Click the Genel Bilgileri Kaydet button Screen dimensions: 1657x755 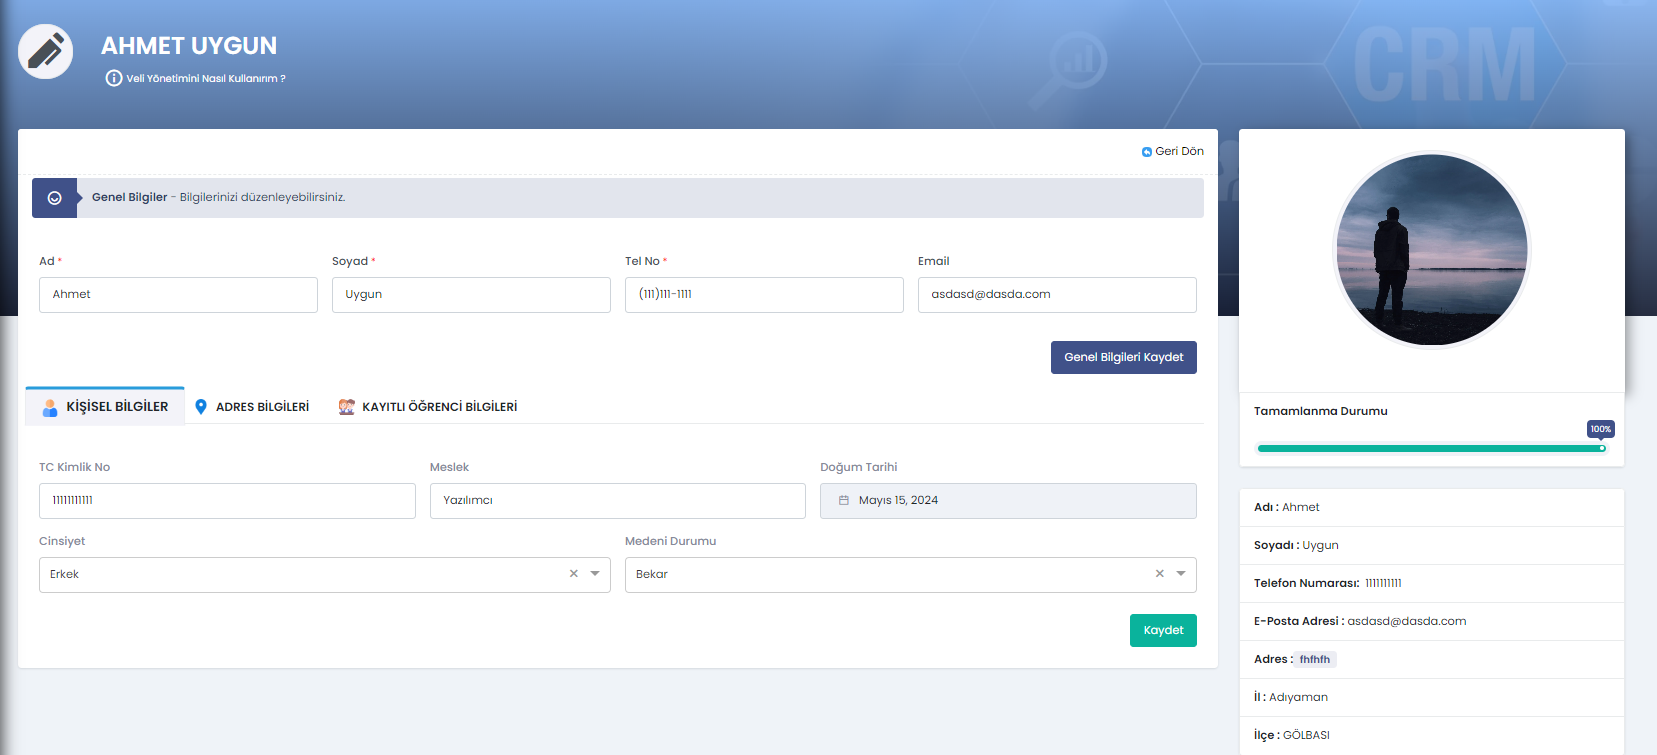point(1124,358)
